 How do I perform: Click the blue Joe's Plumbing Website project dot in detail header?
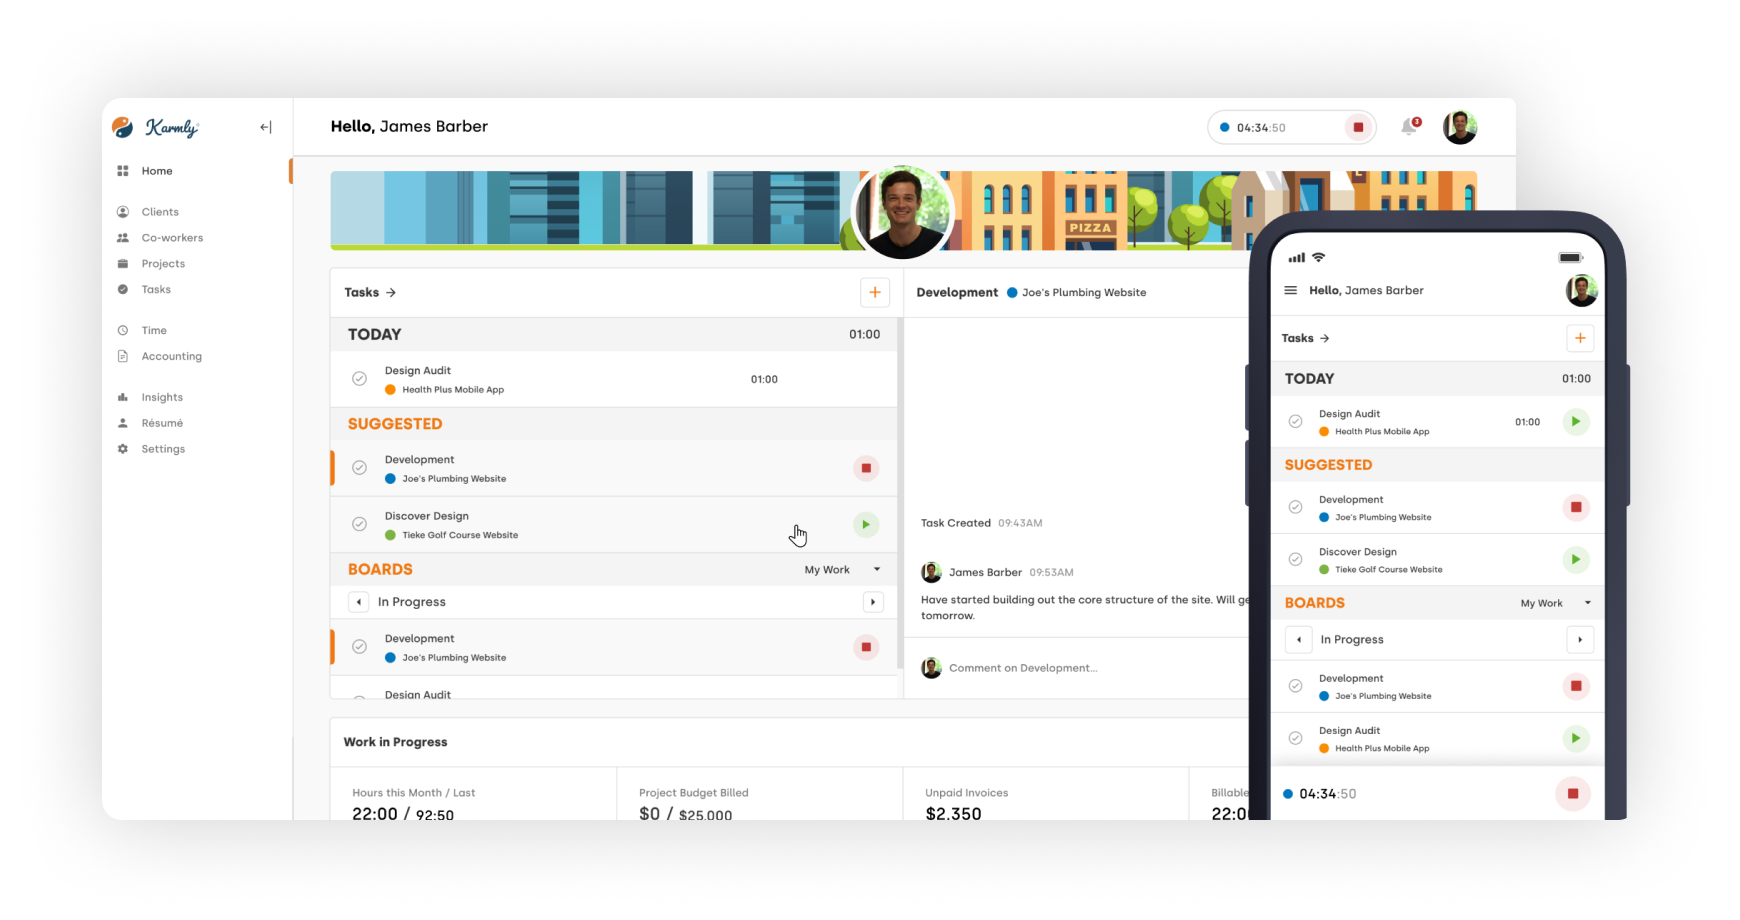tap(1012, 293)
